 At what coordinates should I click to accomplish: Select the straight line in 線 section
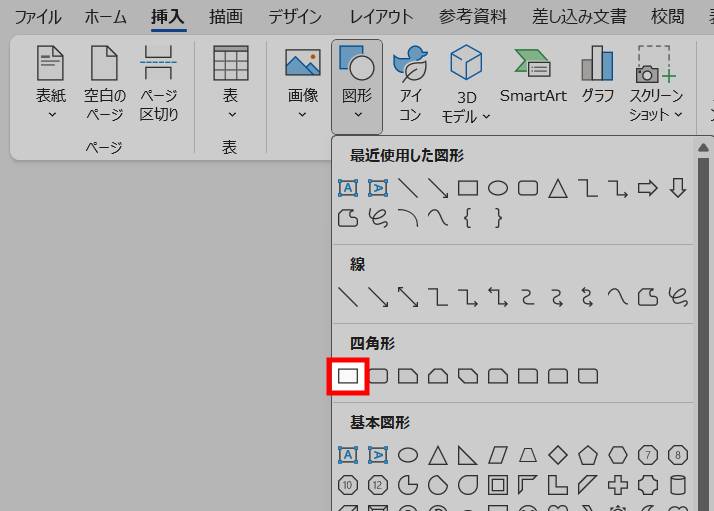click(x=348, y=297)
